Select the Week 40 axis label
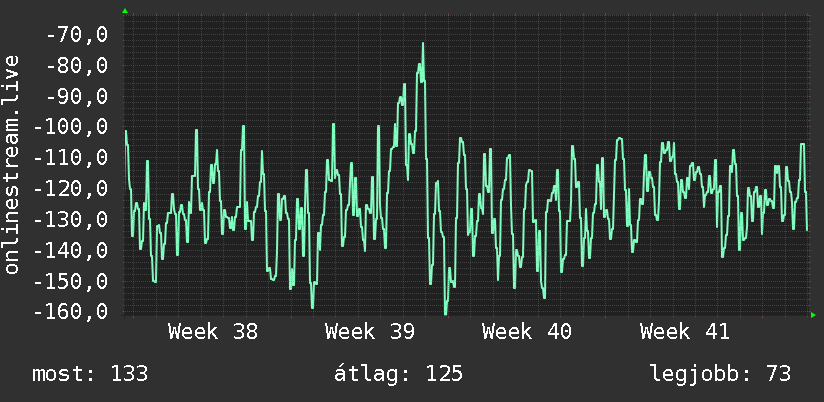The image size is (824, 402). (527, 332)
